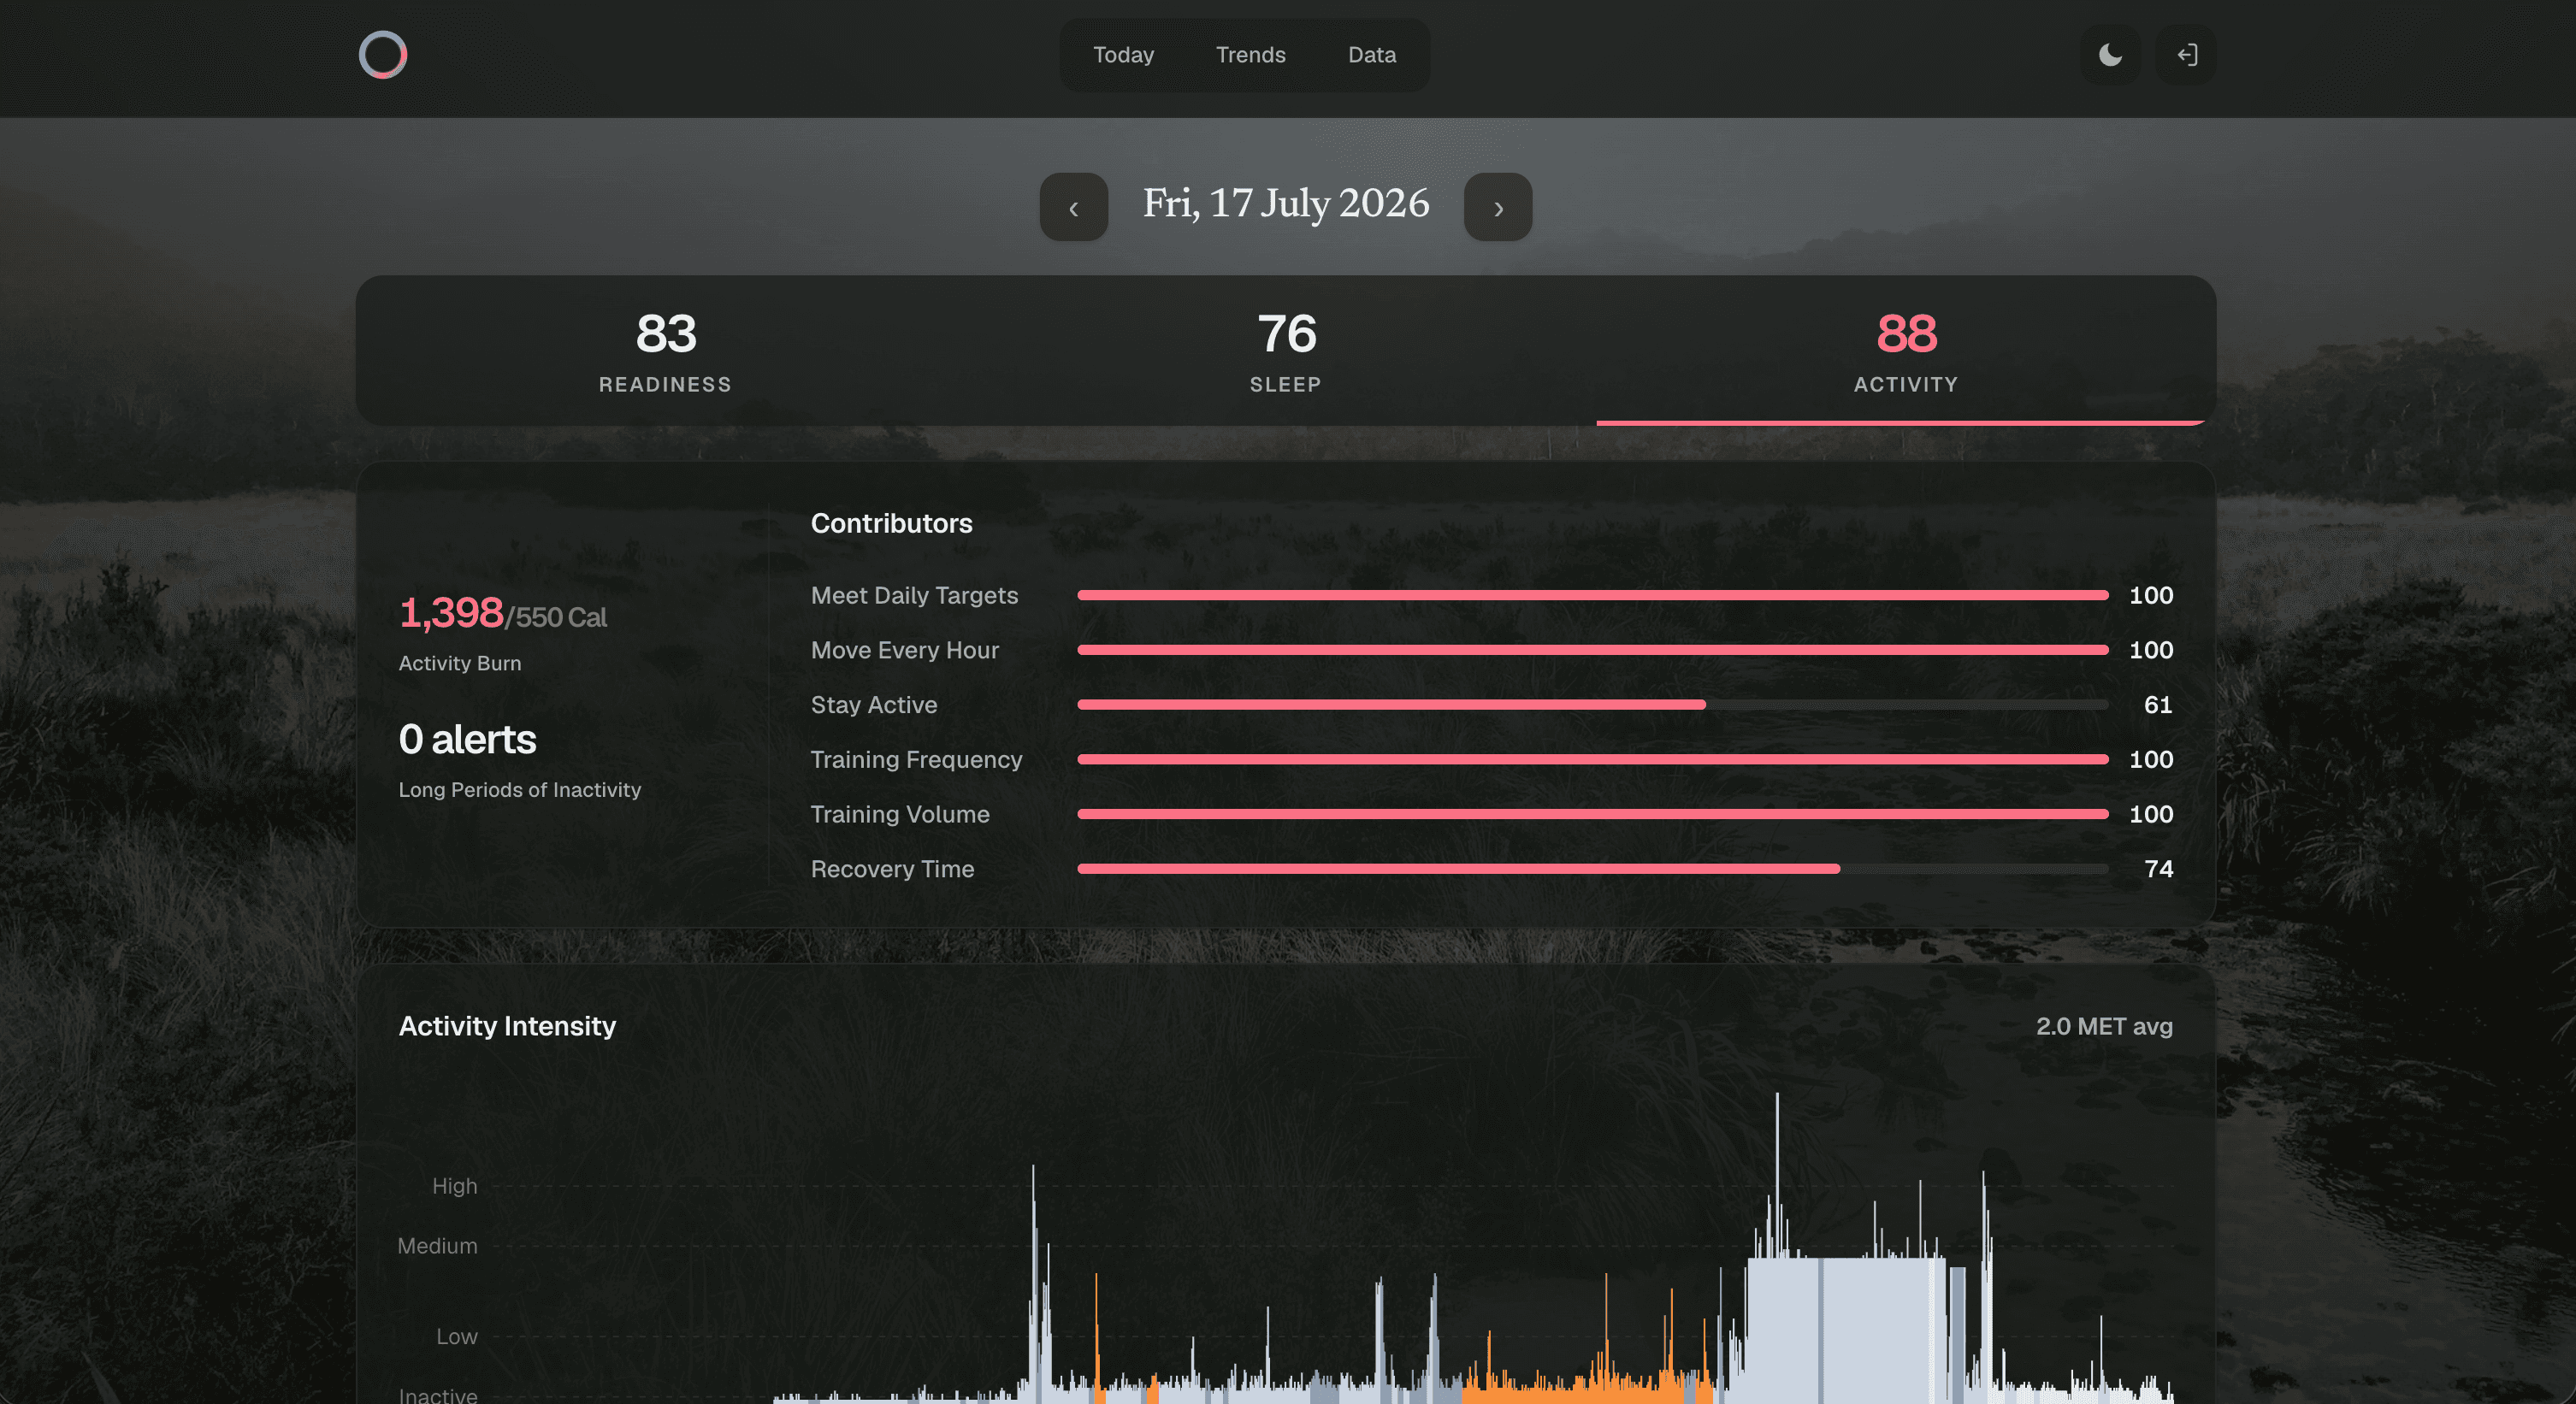
Task: Click the logout icon
Action: click(2187, 55)
